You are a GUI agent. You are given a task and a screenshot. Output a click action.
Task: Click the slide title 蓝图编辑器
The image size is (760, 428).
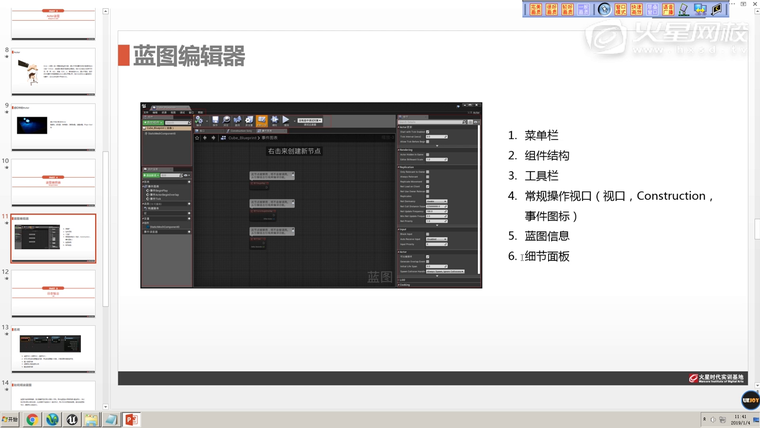click(189, 56)
